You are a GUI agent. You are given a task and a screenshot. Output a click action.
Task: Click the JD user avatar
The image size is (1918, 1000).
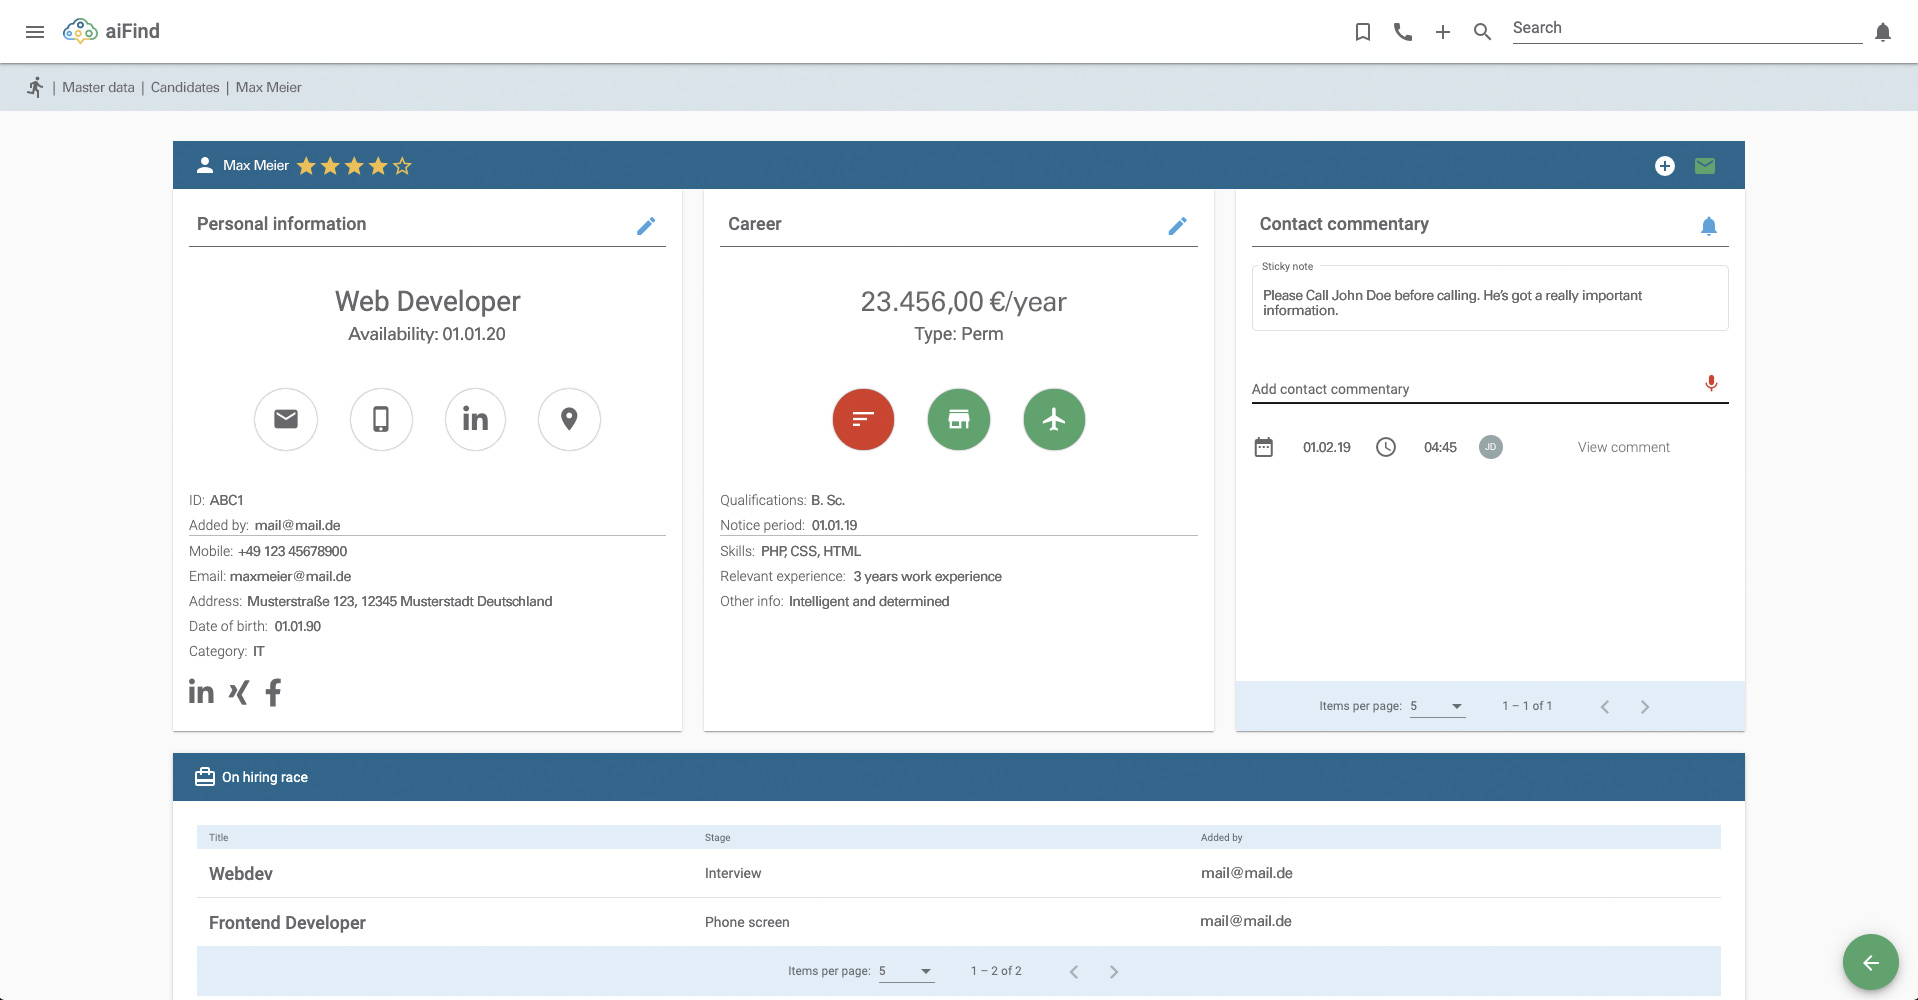(x=1491, y=447)
